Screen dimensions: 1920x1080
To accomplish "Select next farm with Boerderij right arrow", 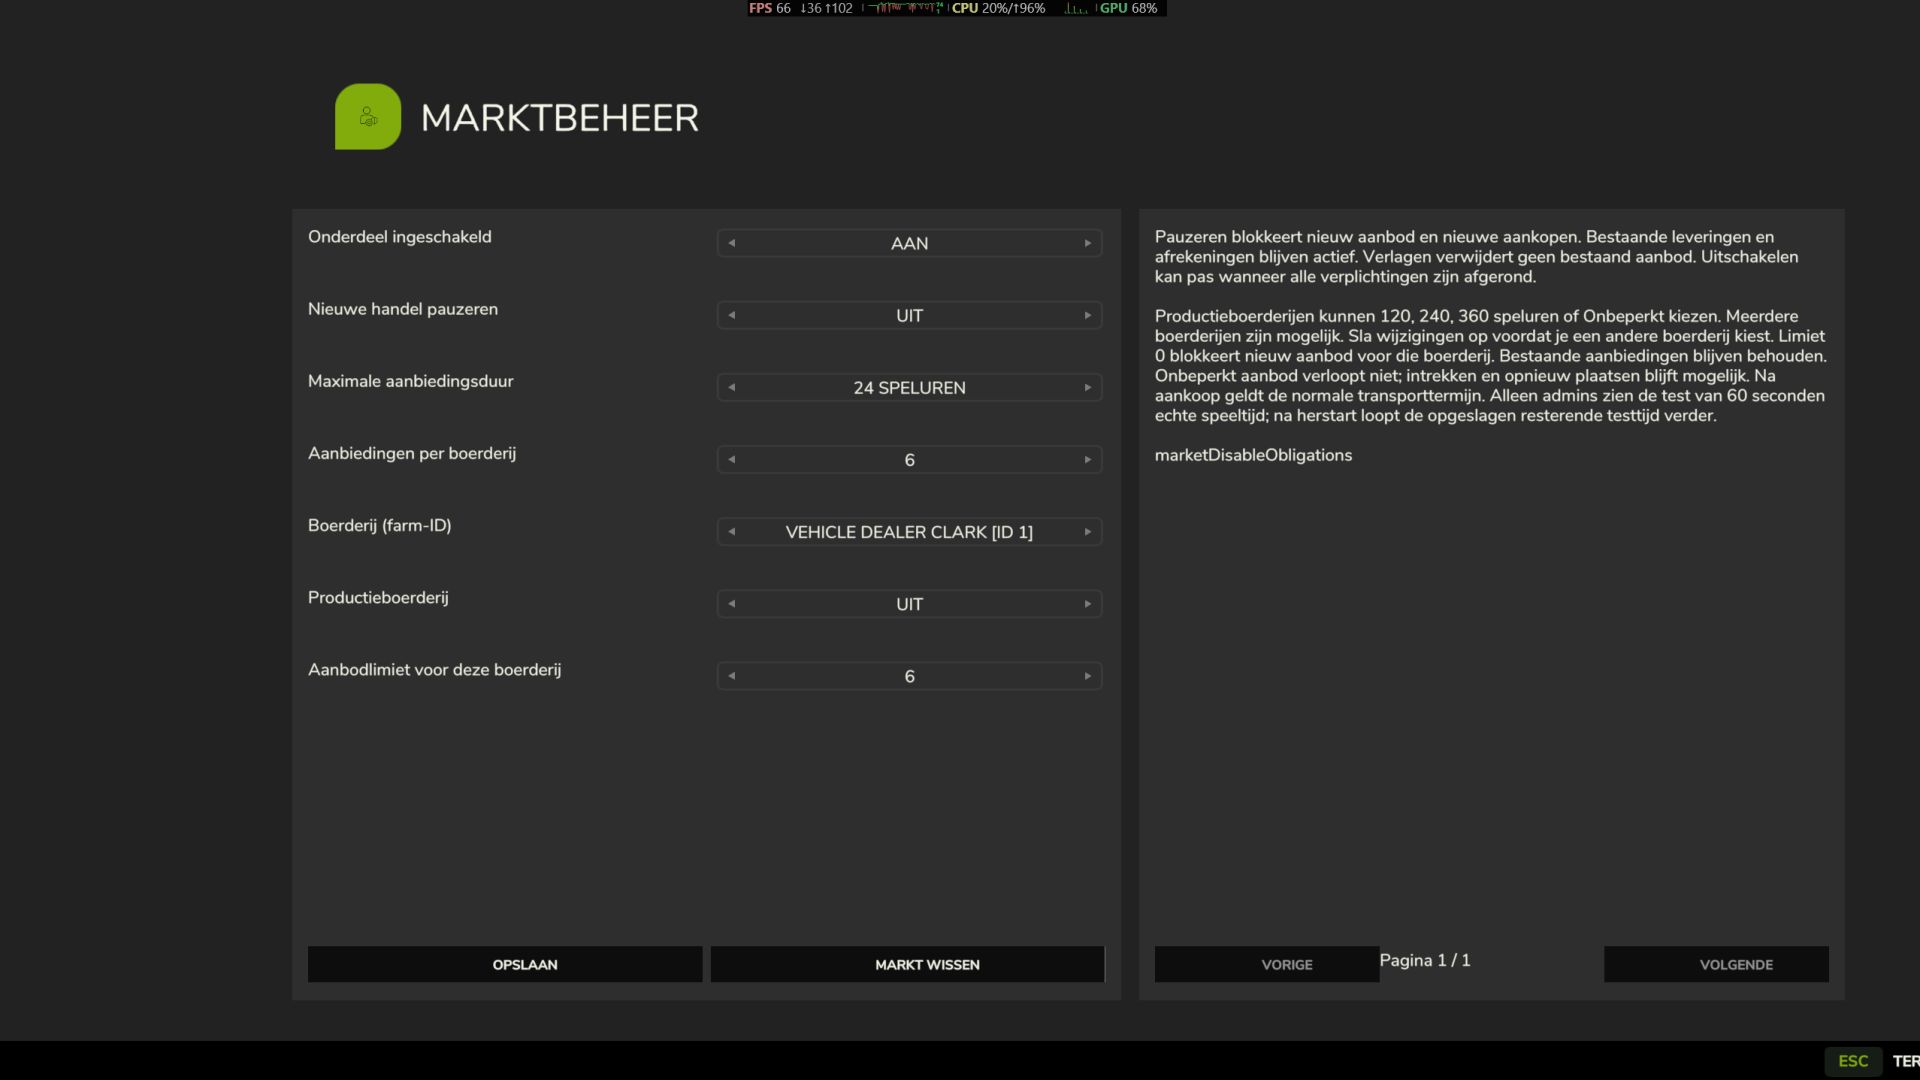I will pos(1088,531).
